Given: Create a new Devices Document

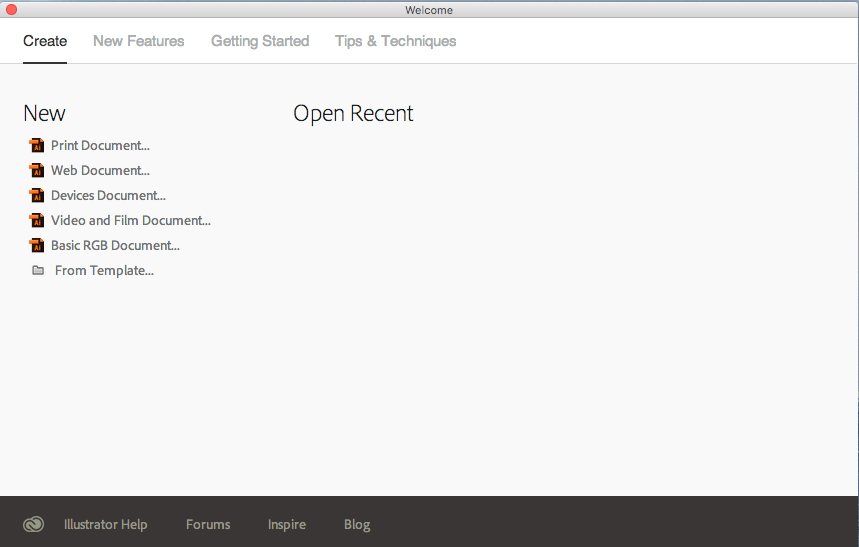Looking at the screenshot, I should (108, 196).
